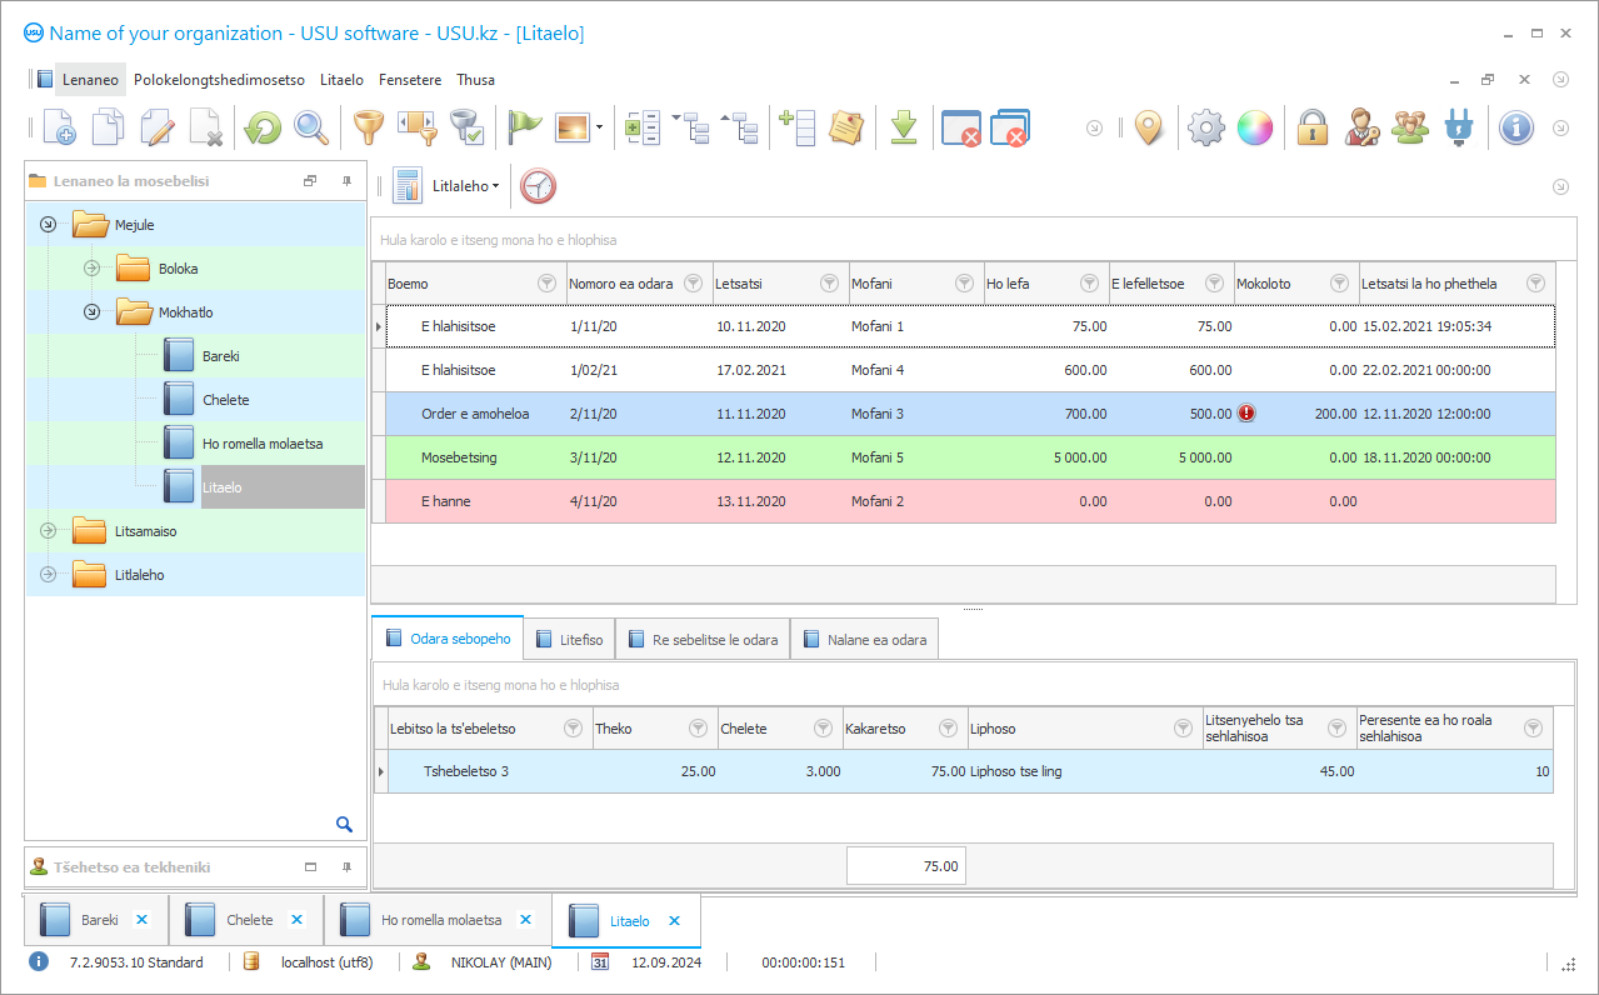The image size is (1599, 995).
Task: Open the magnifying glass search tool
Action: click(311, 128)
